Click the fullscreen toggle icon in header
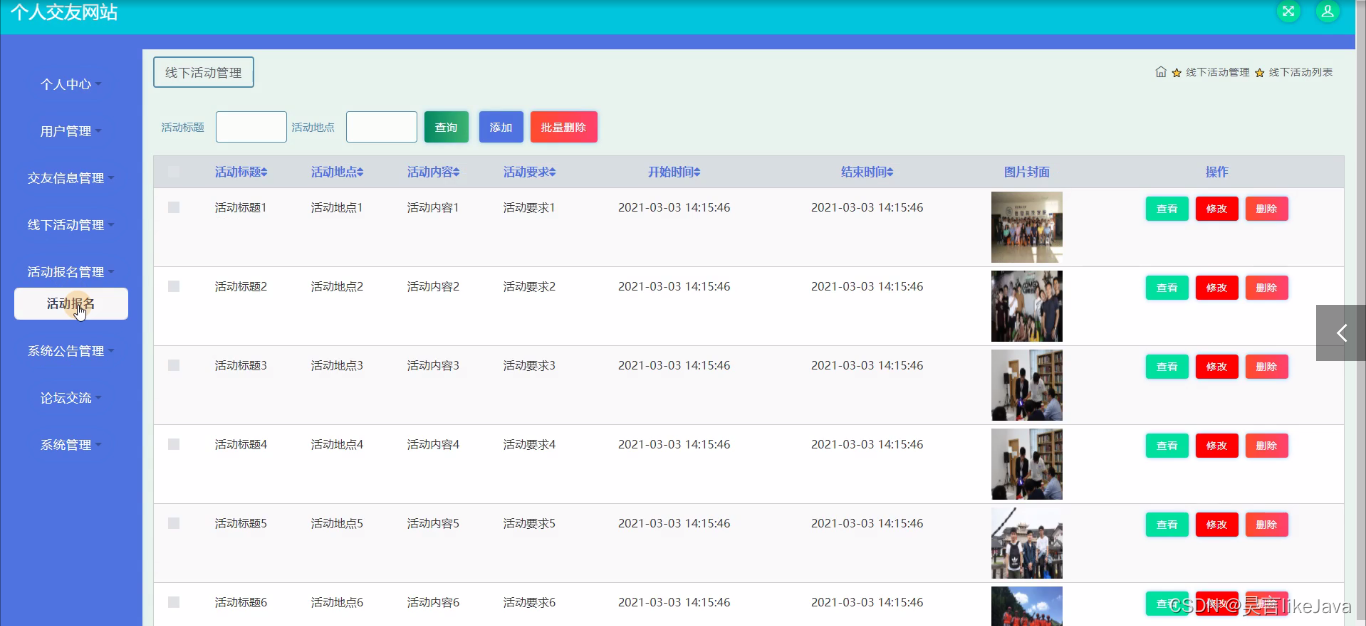Viewport: 1366px width, 626px height. click(1289, 11)
